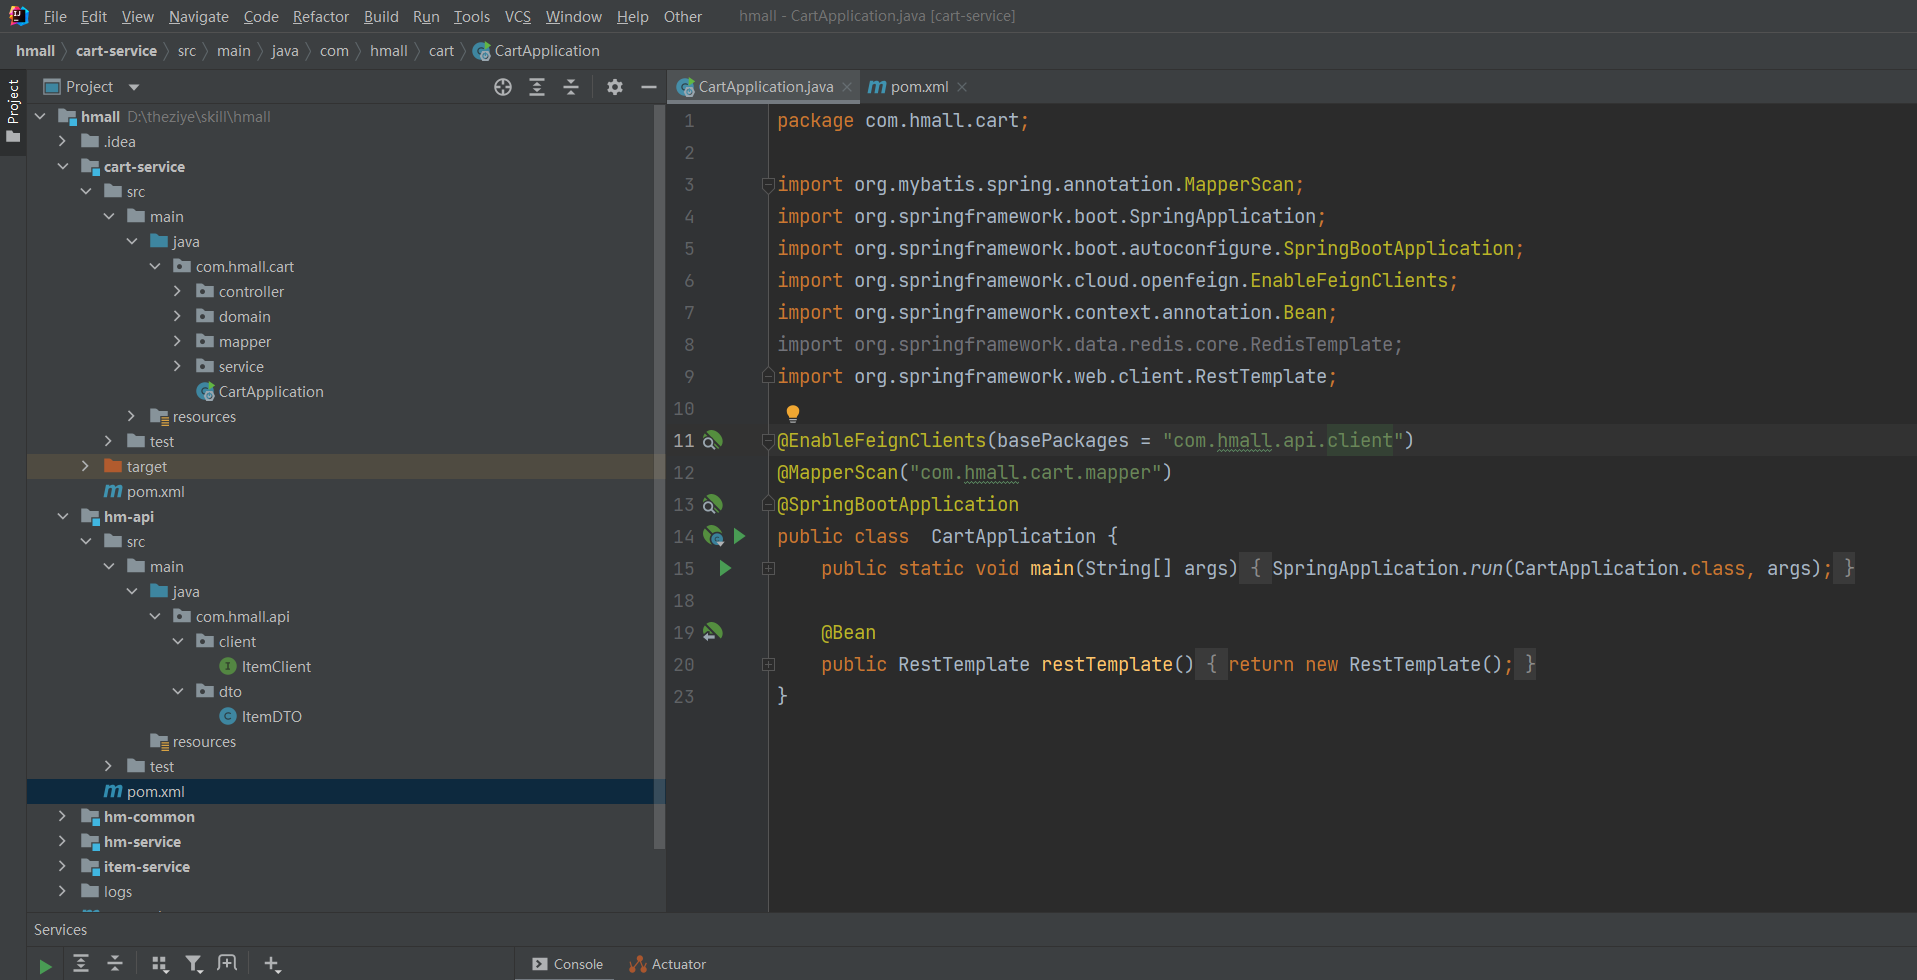This screenshot has width=1917, height=980.
Task: Expand the mapper package
Action: 178,342
